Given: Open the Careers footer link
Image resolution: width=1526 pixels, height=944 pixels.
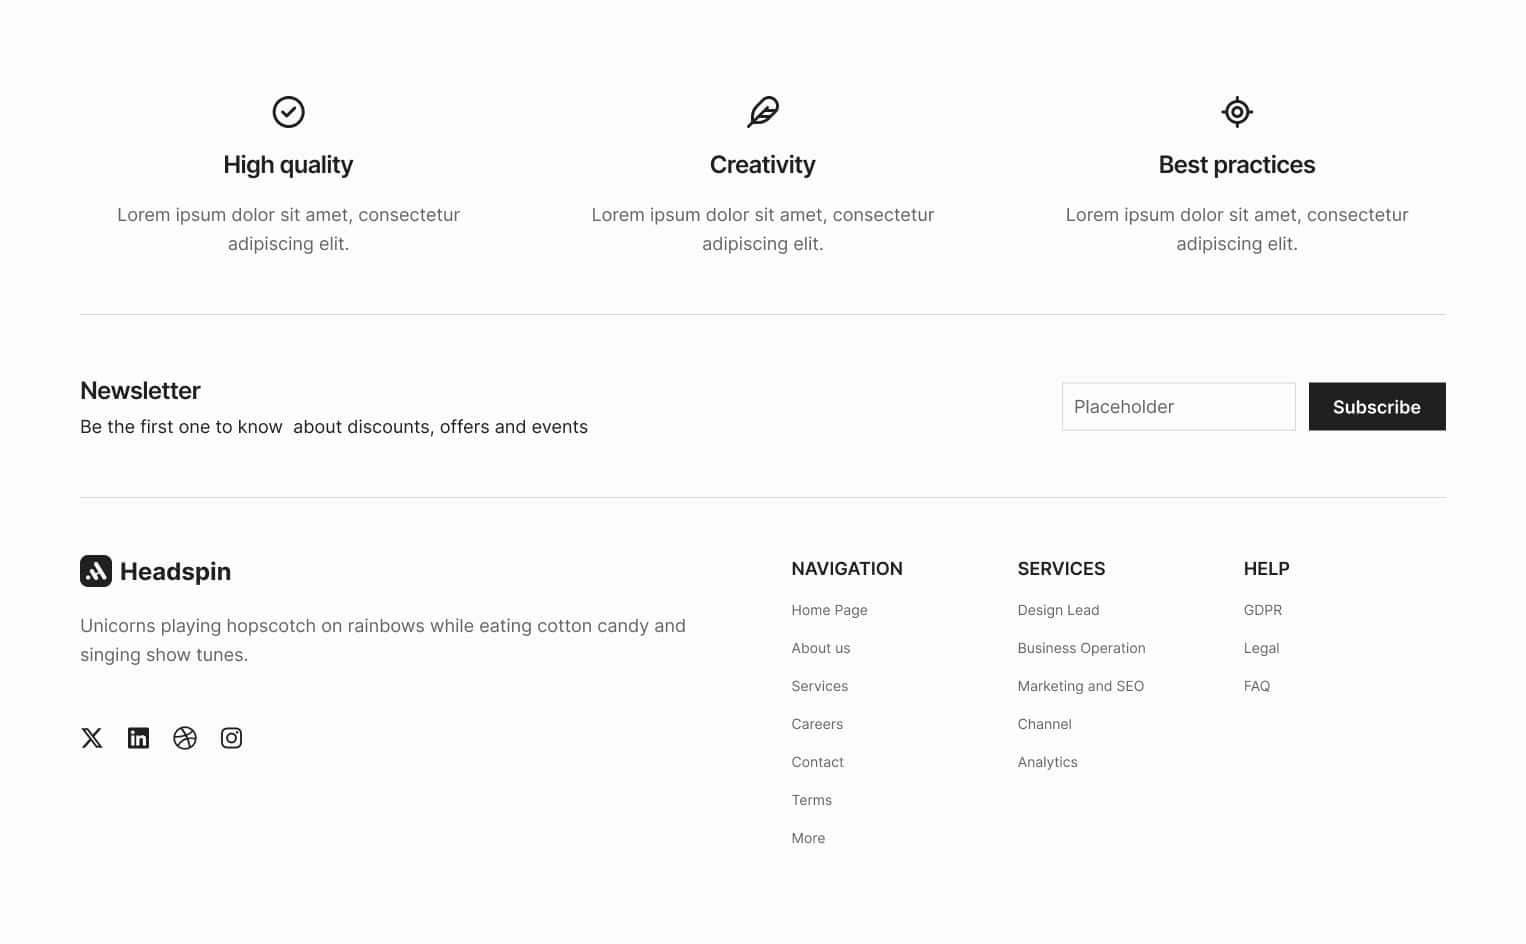Looking at the screenshot, I should coord(817,724).
